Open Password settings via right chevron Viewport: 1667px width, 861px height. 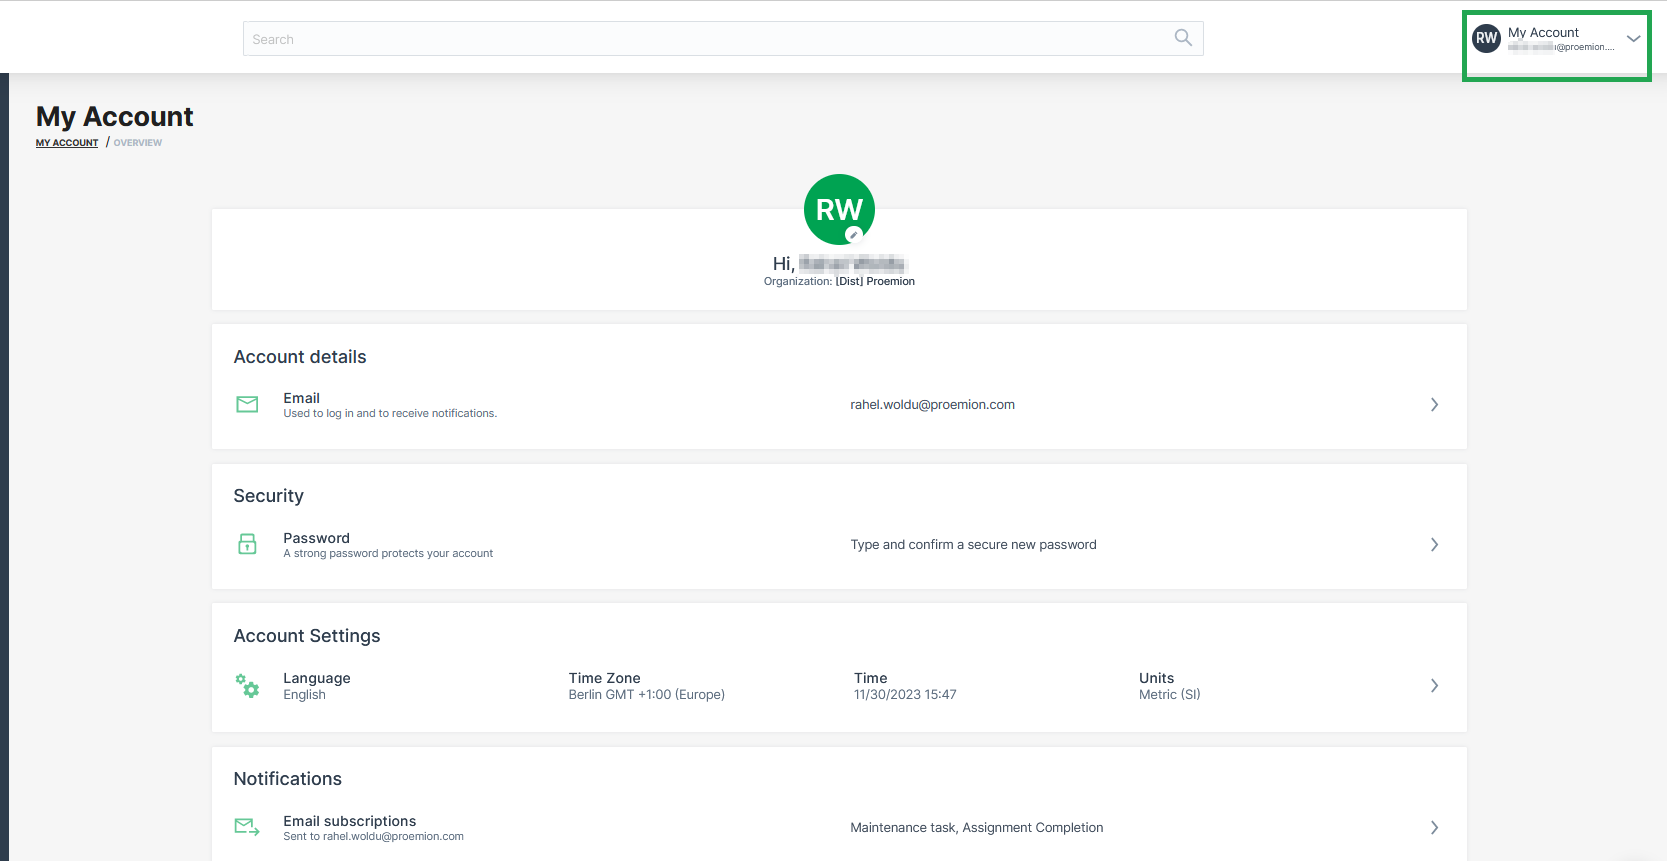tap(1434, 545)
